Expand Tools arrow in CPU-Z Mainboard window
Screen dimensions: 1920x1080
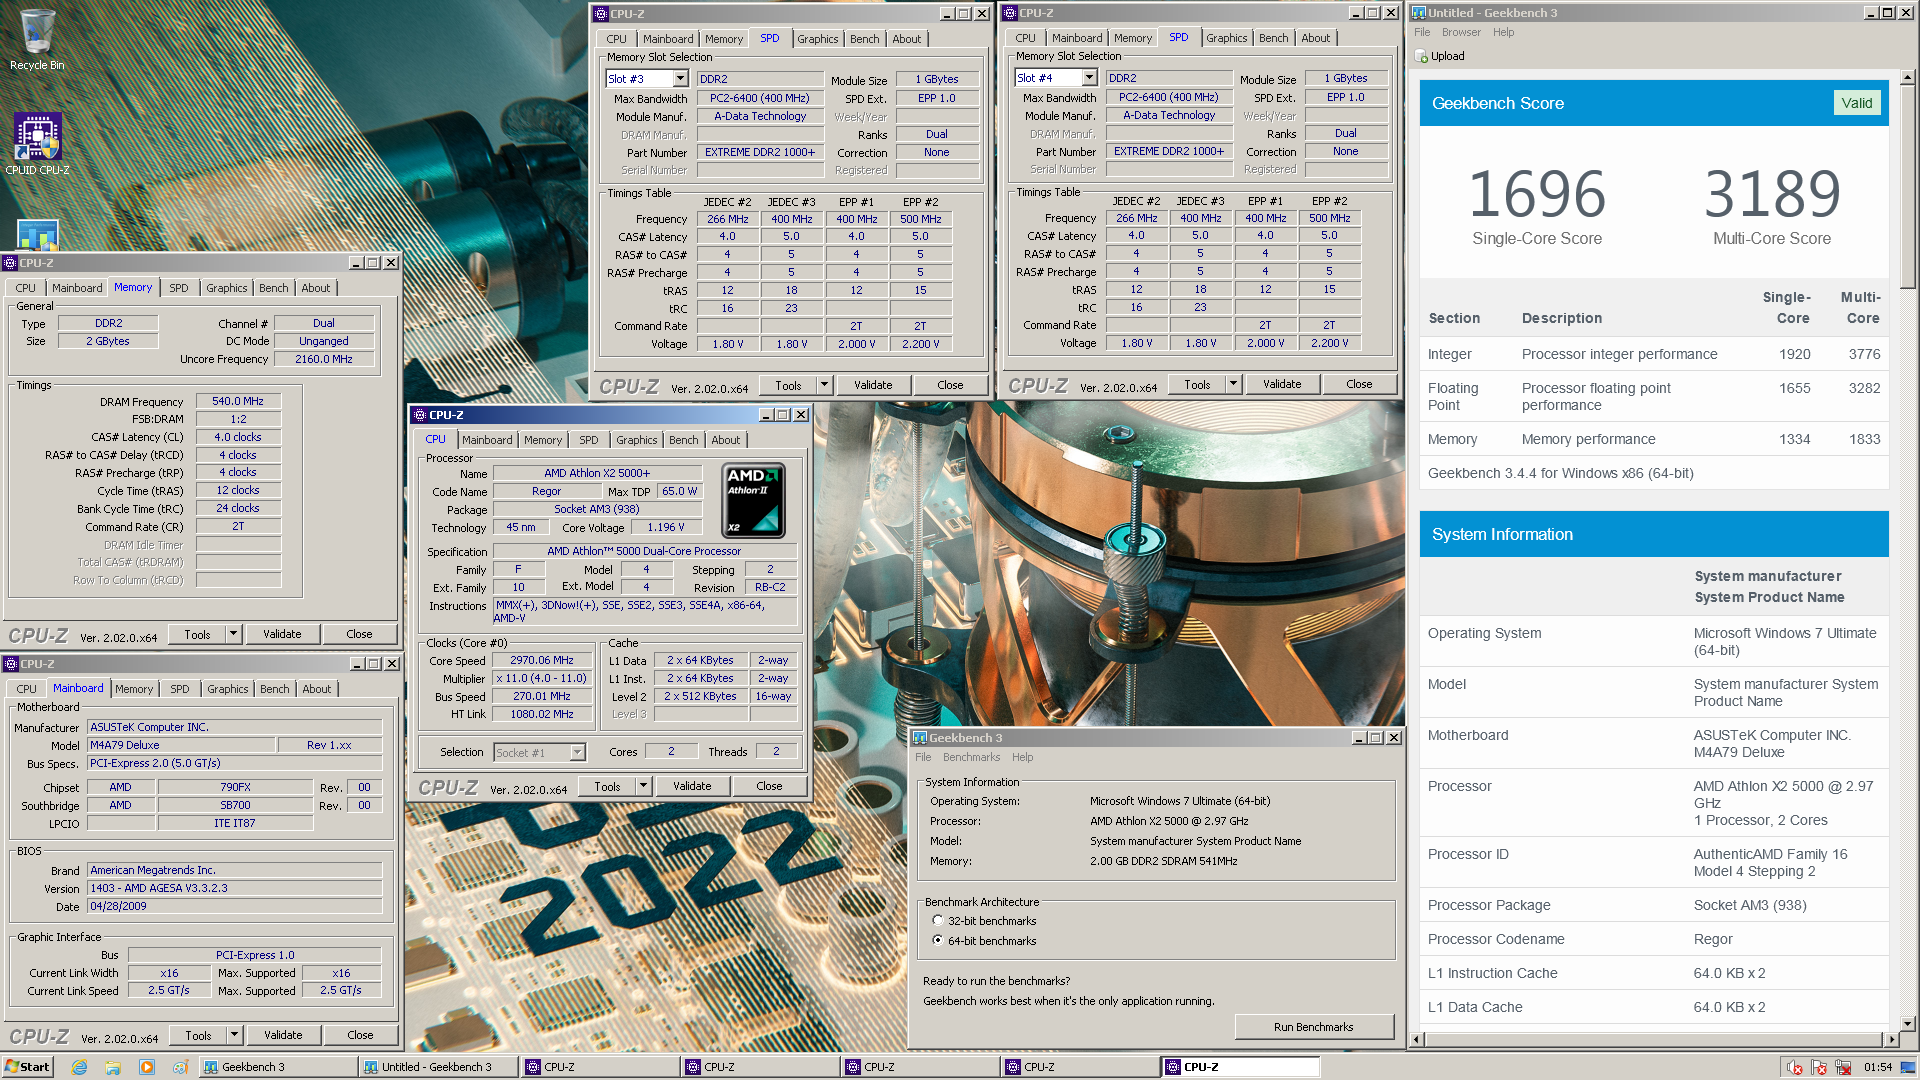point(234,1035)
